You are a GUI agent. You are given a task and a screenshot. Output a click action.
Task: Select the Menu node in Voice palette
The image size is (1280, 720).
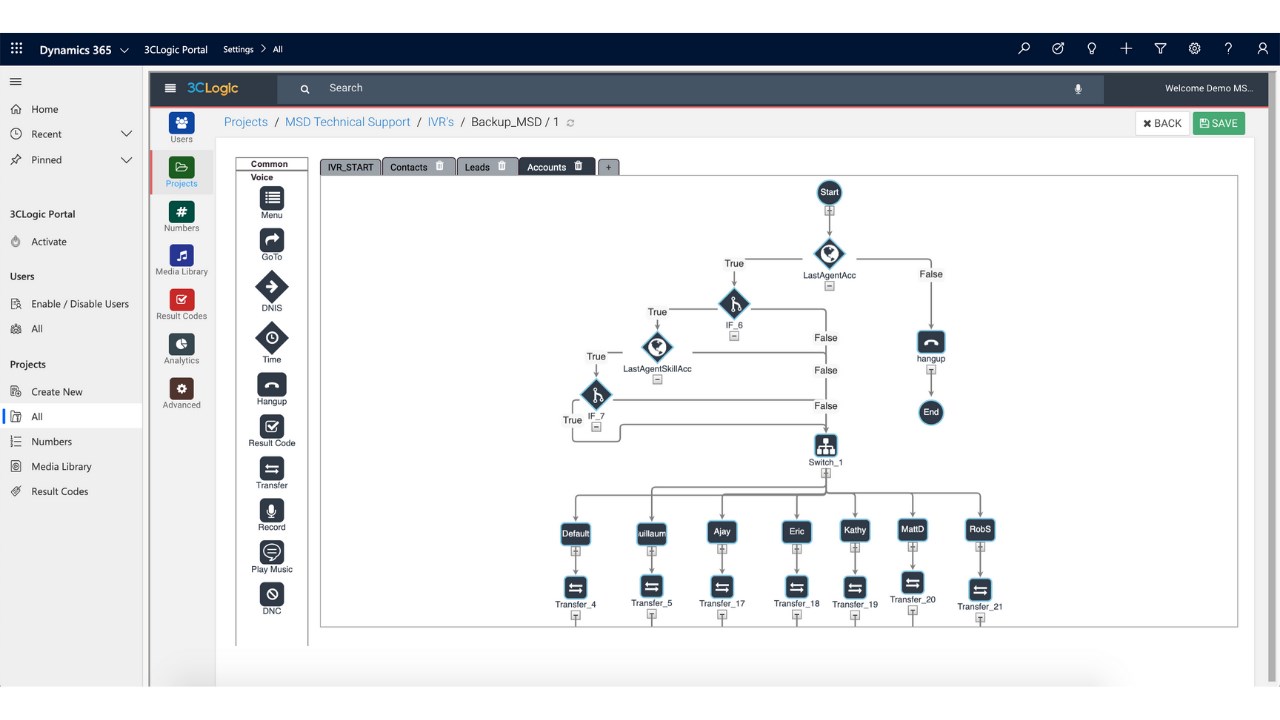tap(271, 198)
